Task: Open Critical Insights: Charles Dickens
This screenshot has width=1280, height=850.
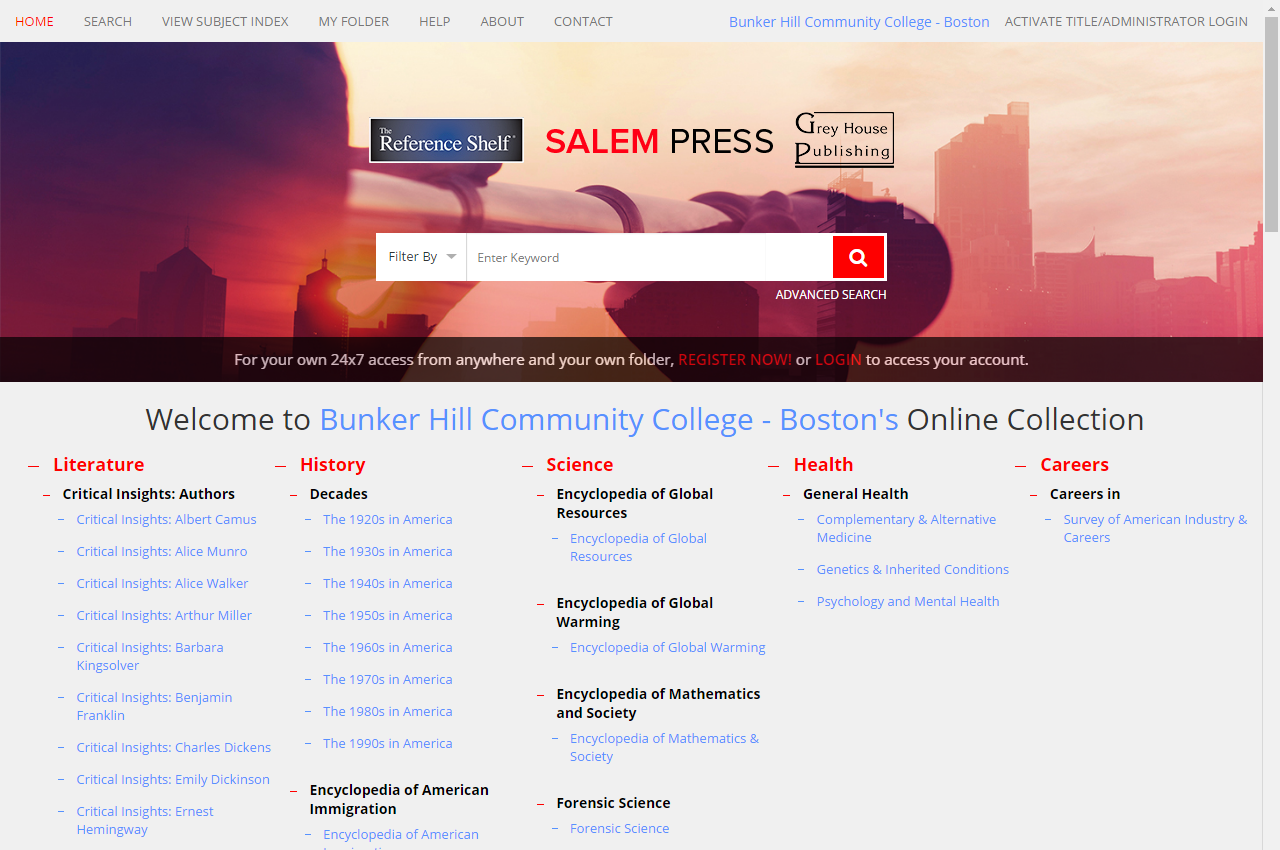Action: click(x=174, y=747)
